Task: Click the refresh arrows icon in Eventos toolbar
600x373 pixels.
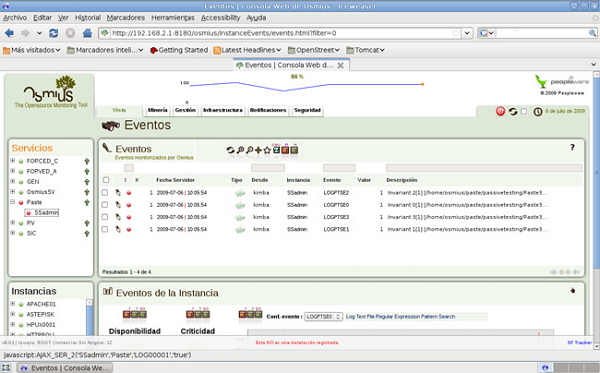Action: [x=230, y=150]
